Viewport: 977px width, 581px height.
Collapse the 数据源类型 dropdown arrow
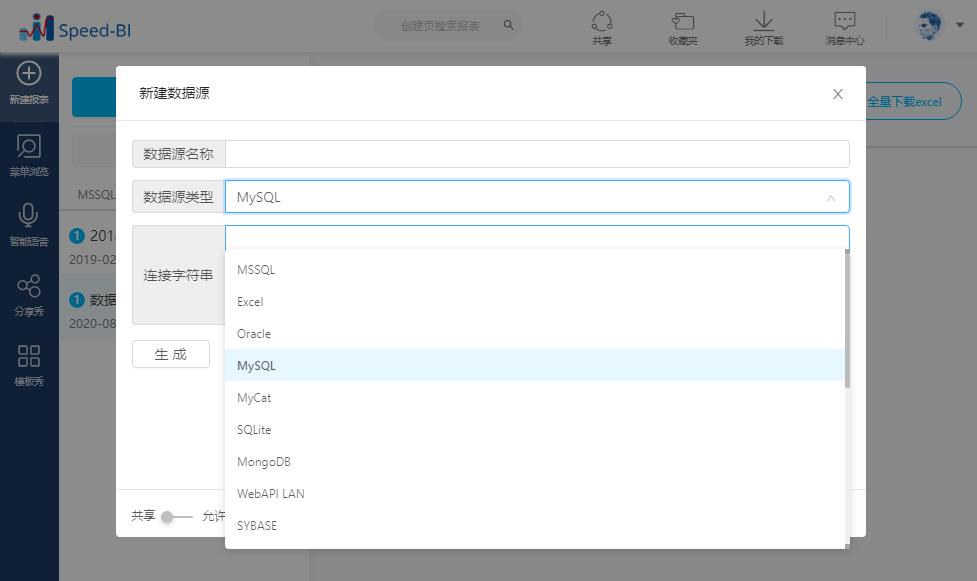[x=830, y=198]
